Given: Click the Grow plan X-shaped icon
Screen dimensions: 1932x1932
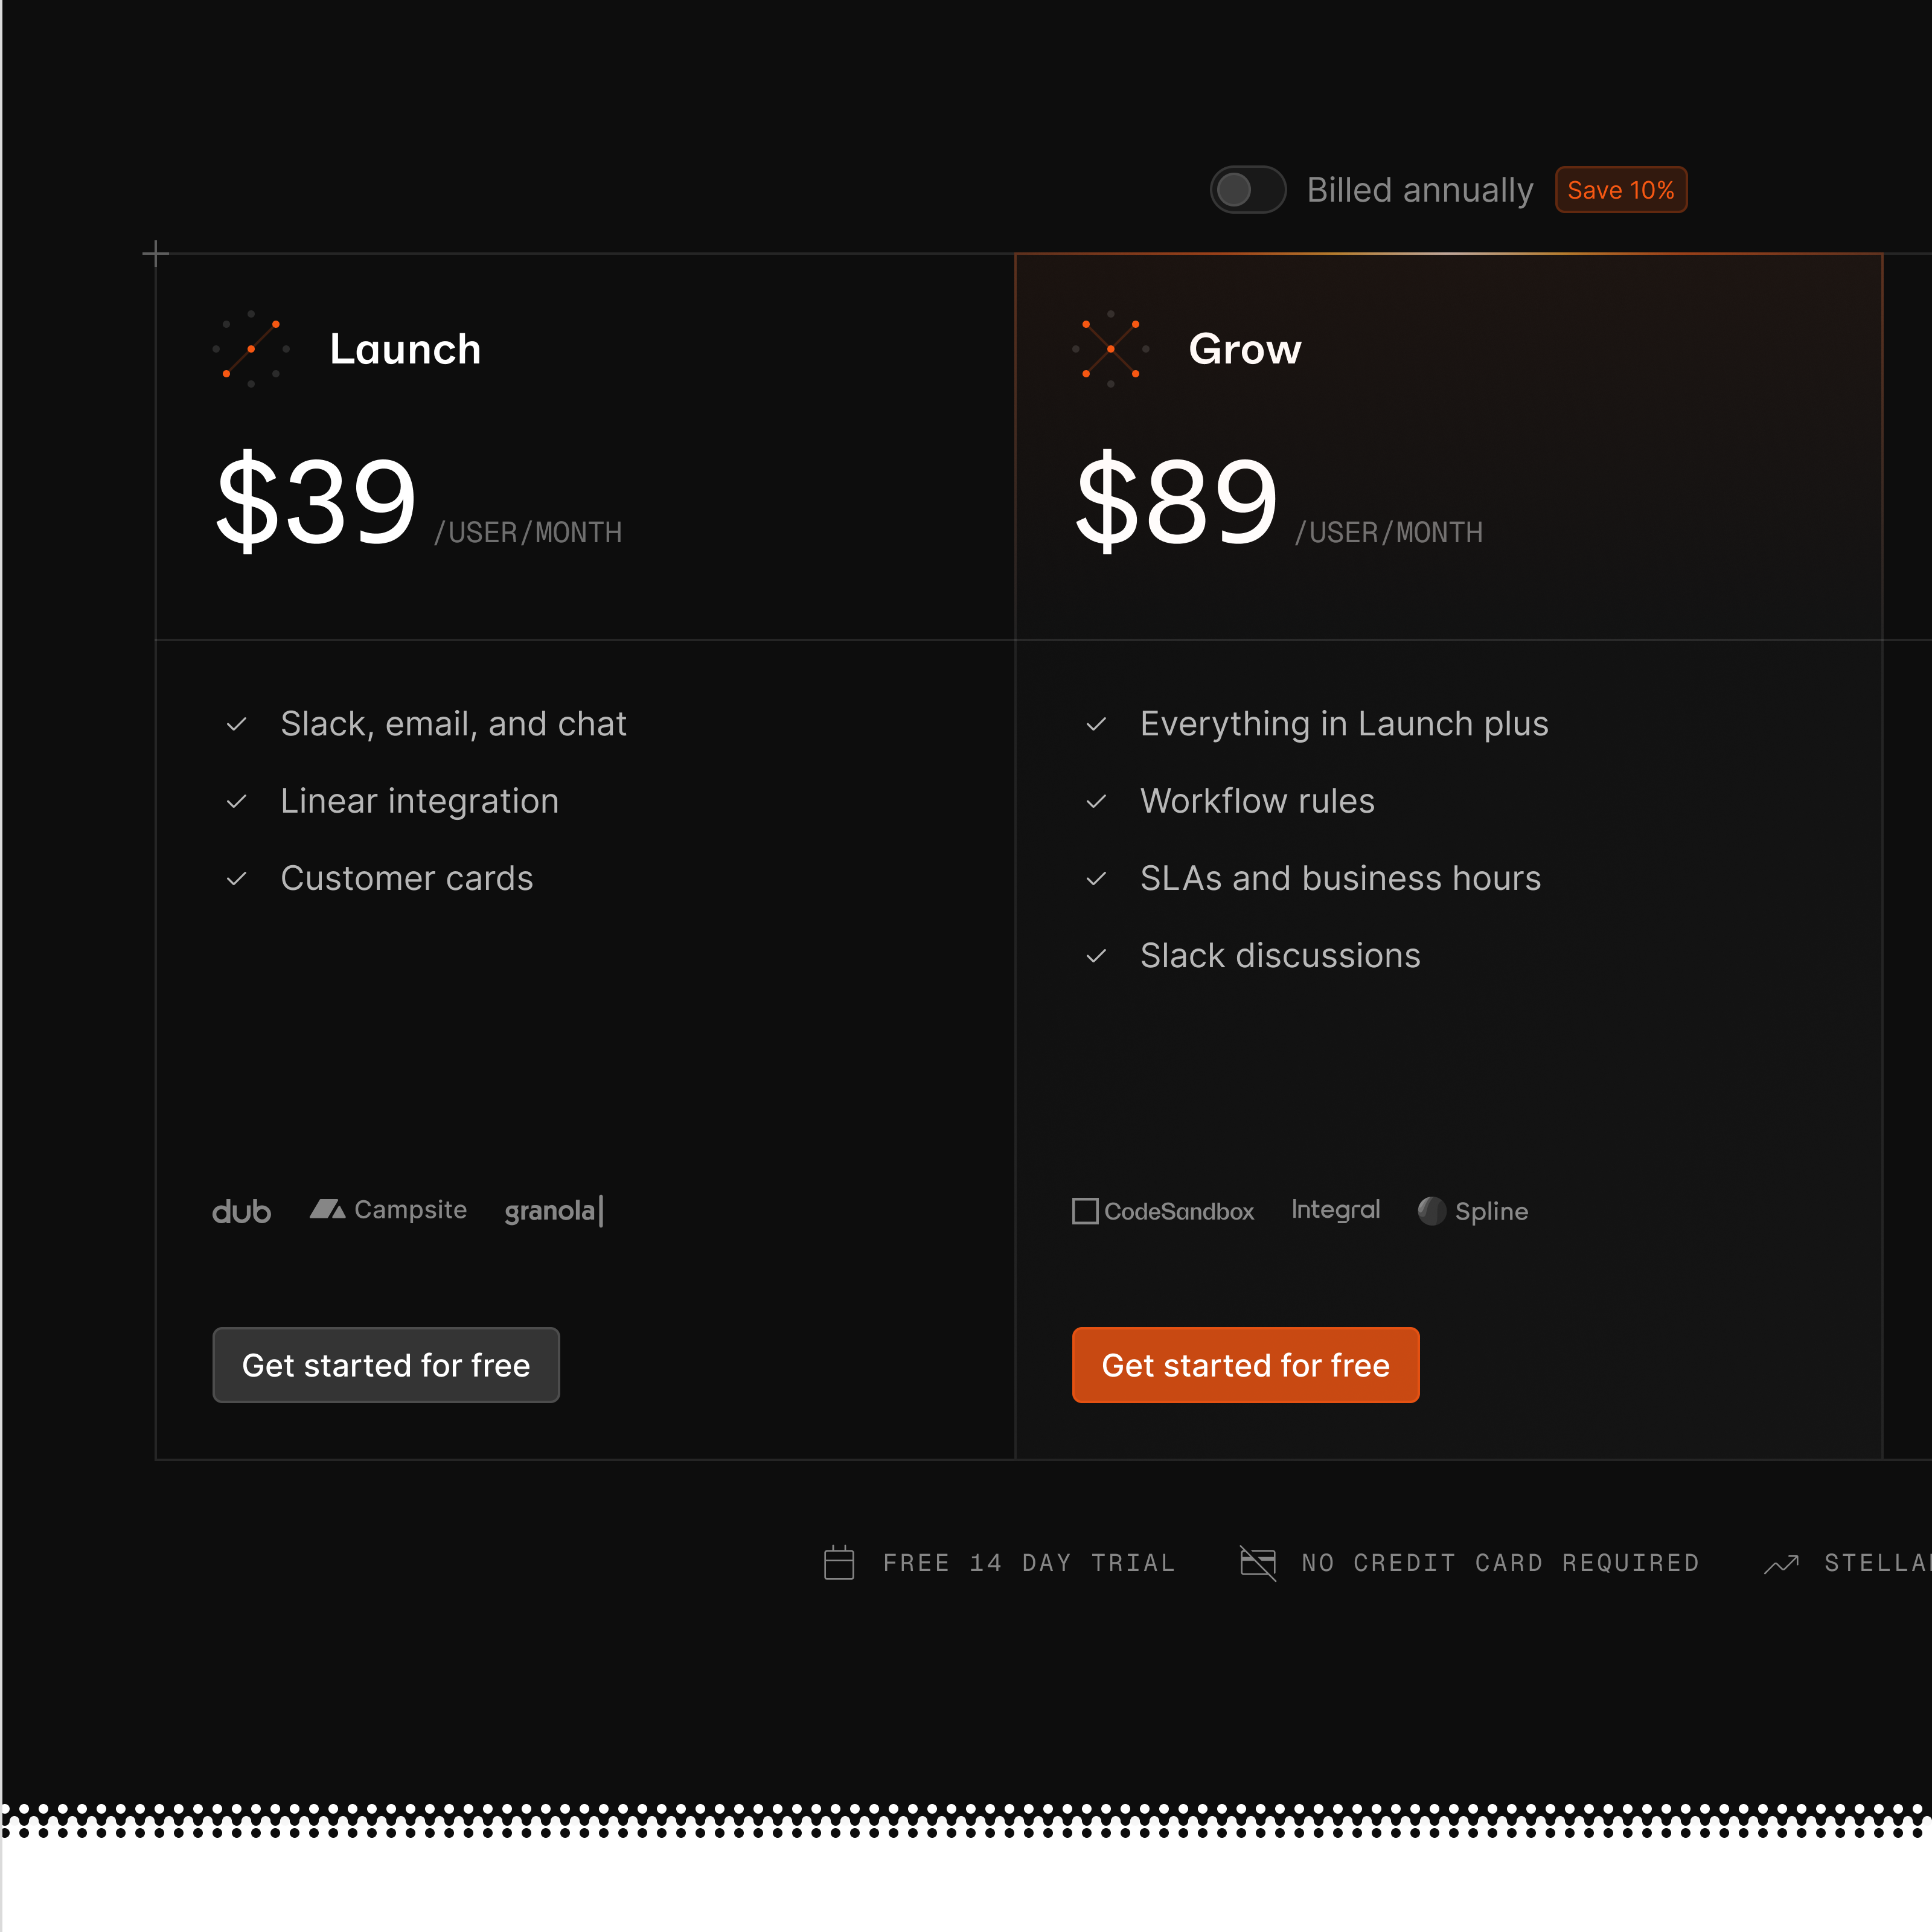Looking at the screenshot, I should [1110, 349].
